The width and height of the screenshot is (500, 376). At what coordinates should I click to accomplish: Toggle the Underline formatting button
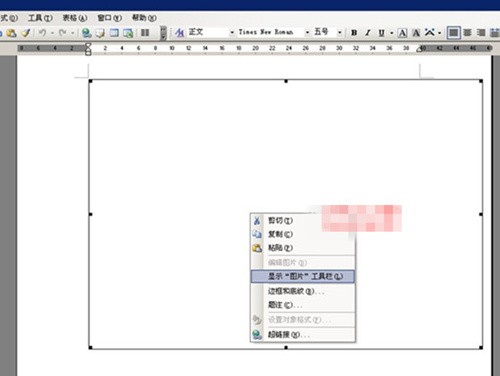(381, 33)
